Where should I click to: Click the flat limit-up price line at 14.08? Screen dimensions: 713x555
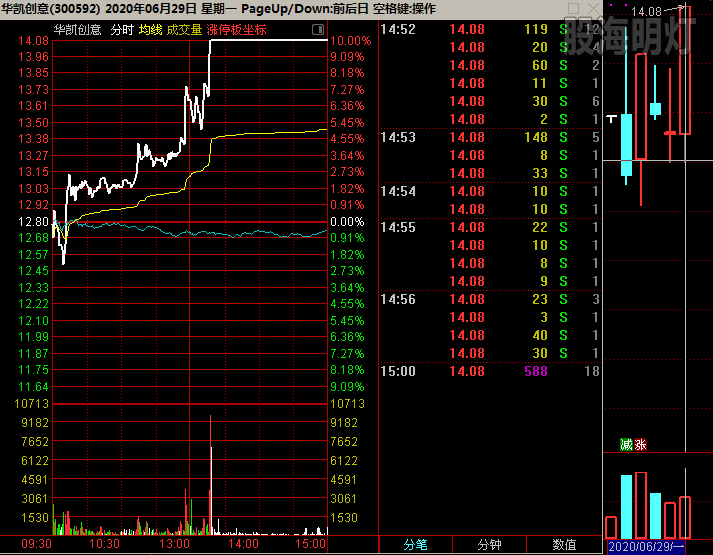pos(268,40)
